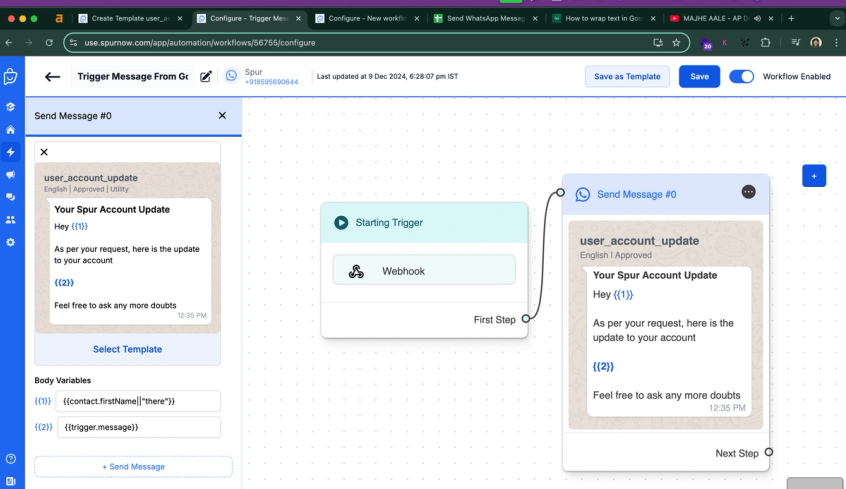Toggle the Workflow Enabled switch

[741, 77]
